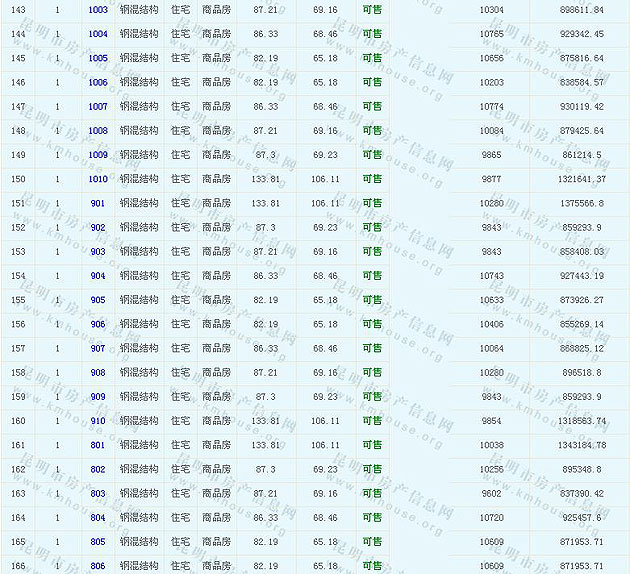Click the room 901 link
This screenshot has width=630, height=574.
[x=97, y=203]
